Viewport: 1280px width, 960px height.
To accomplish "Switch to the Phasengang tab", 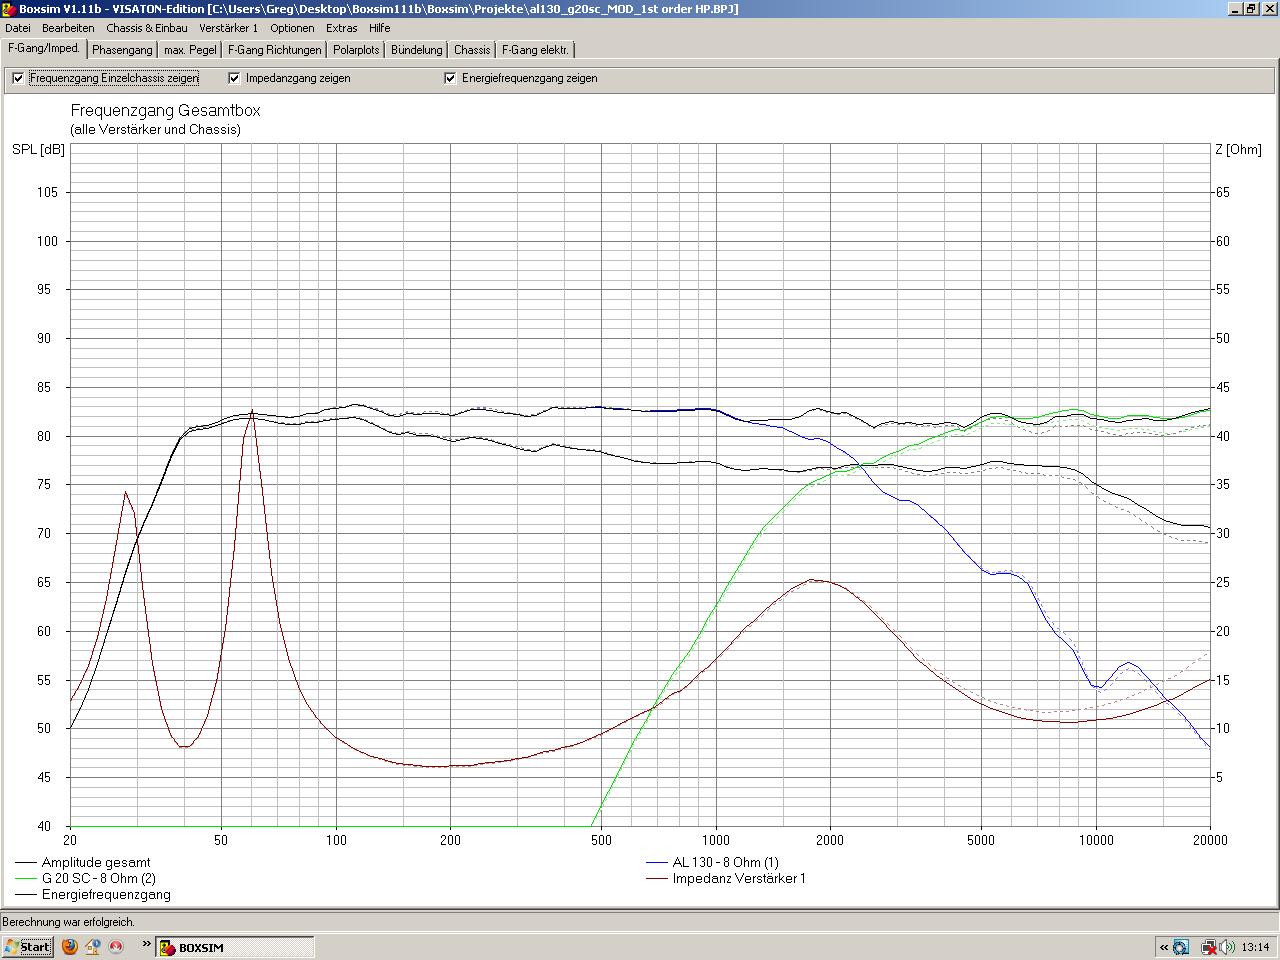I will point(122,50).
